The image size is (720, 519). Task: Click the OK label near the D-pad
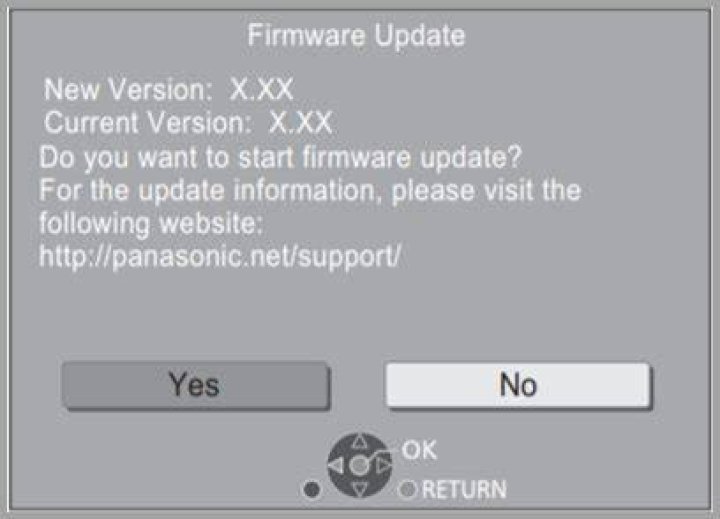(419, 450)
